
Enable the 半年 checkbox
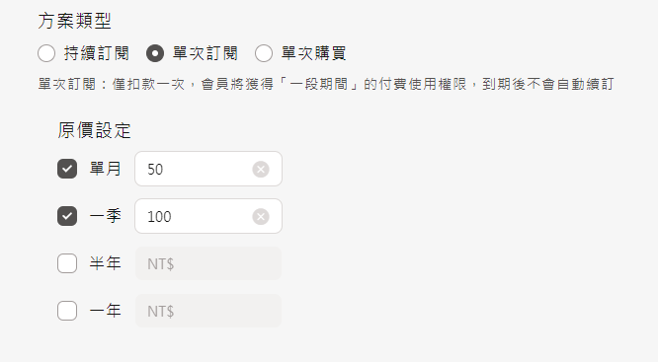67,263
